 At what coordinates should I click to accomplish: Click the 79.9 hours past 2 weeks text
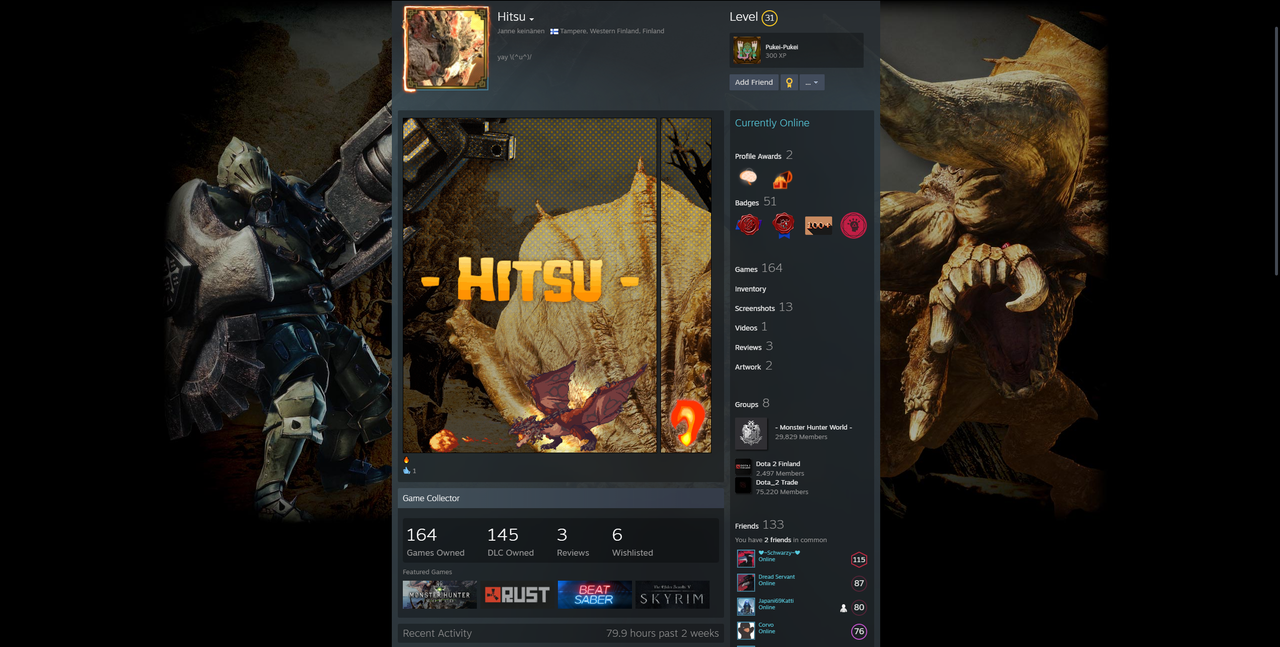pyautogui.click(x=662, y=633)
